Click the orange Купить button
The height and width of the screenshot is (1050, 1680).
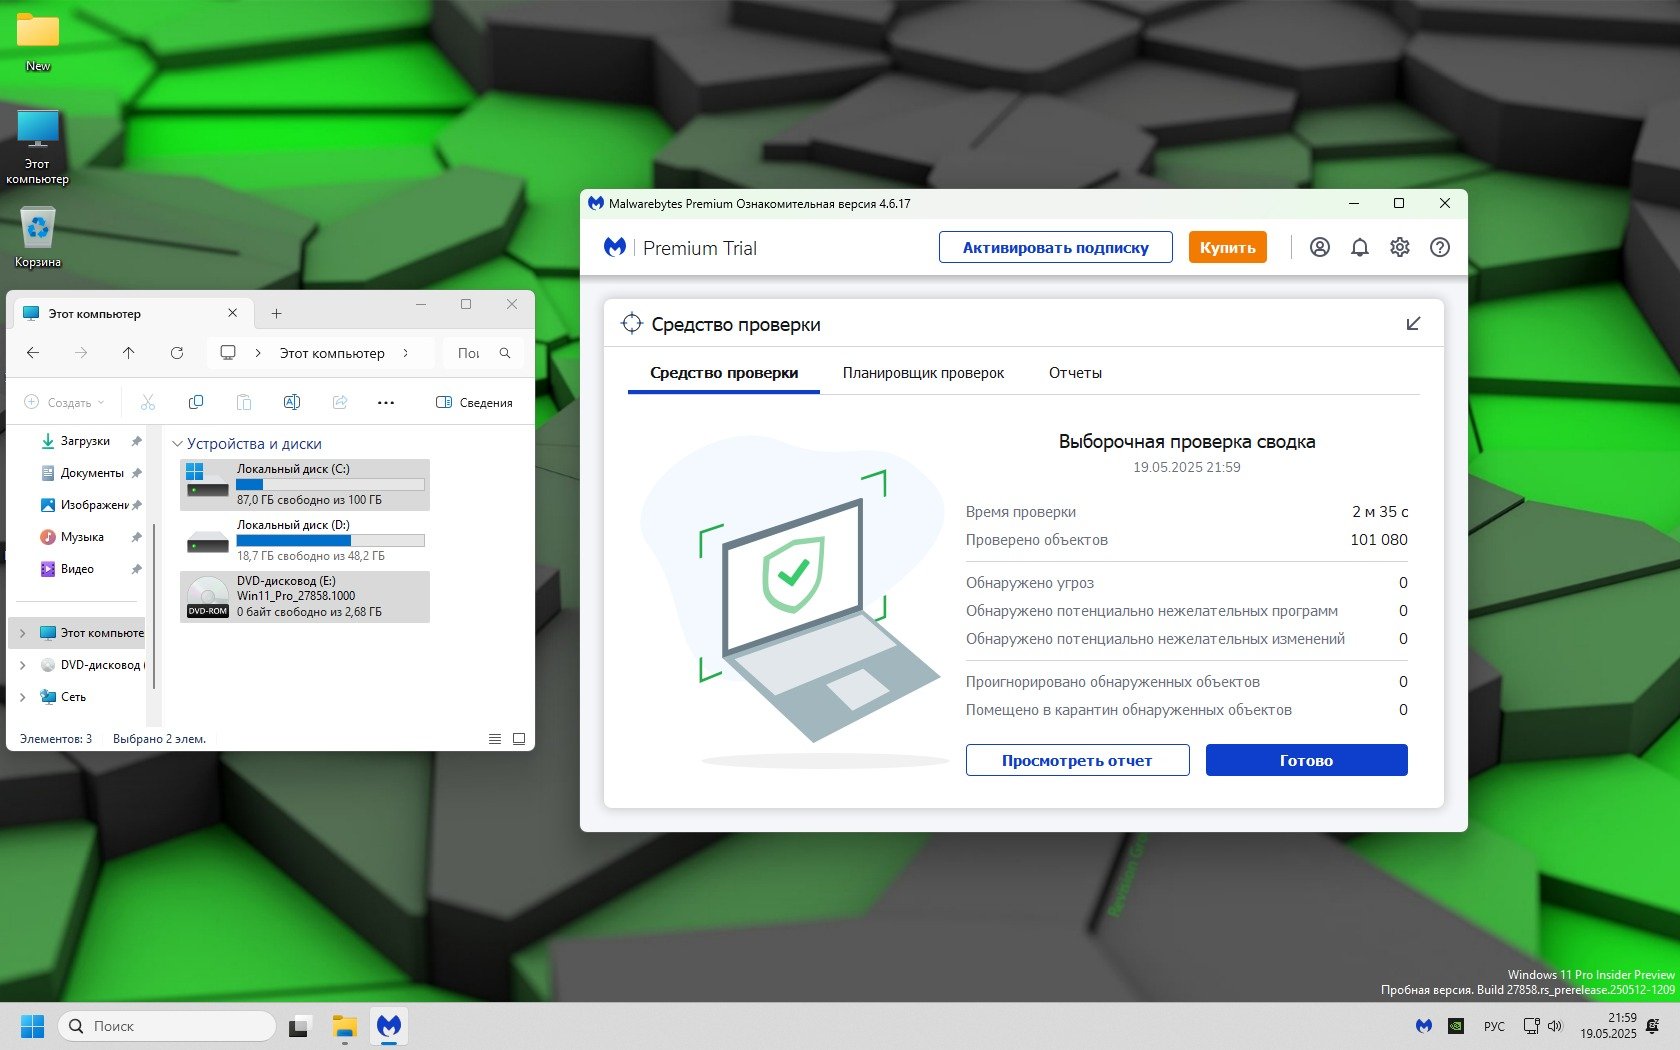click(x=1227, y=247)
